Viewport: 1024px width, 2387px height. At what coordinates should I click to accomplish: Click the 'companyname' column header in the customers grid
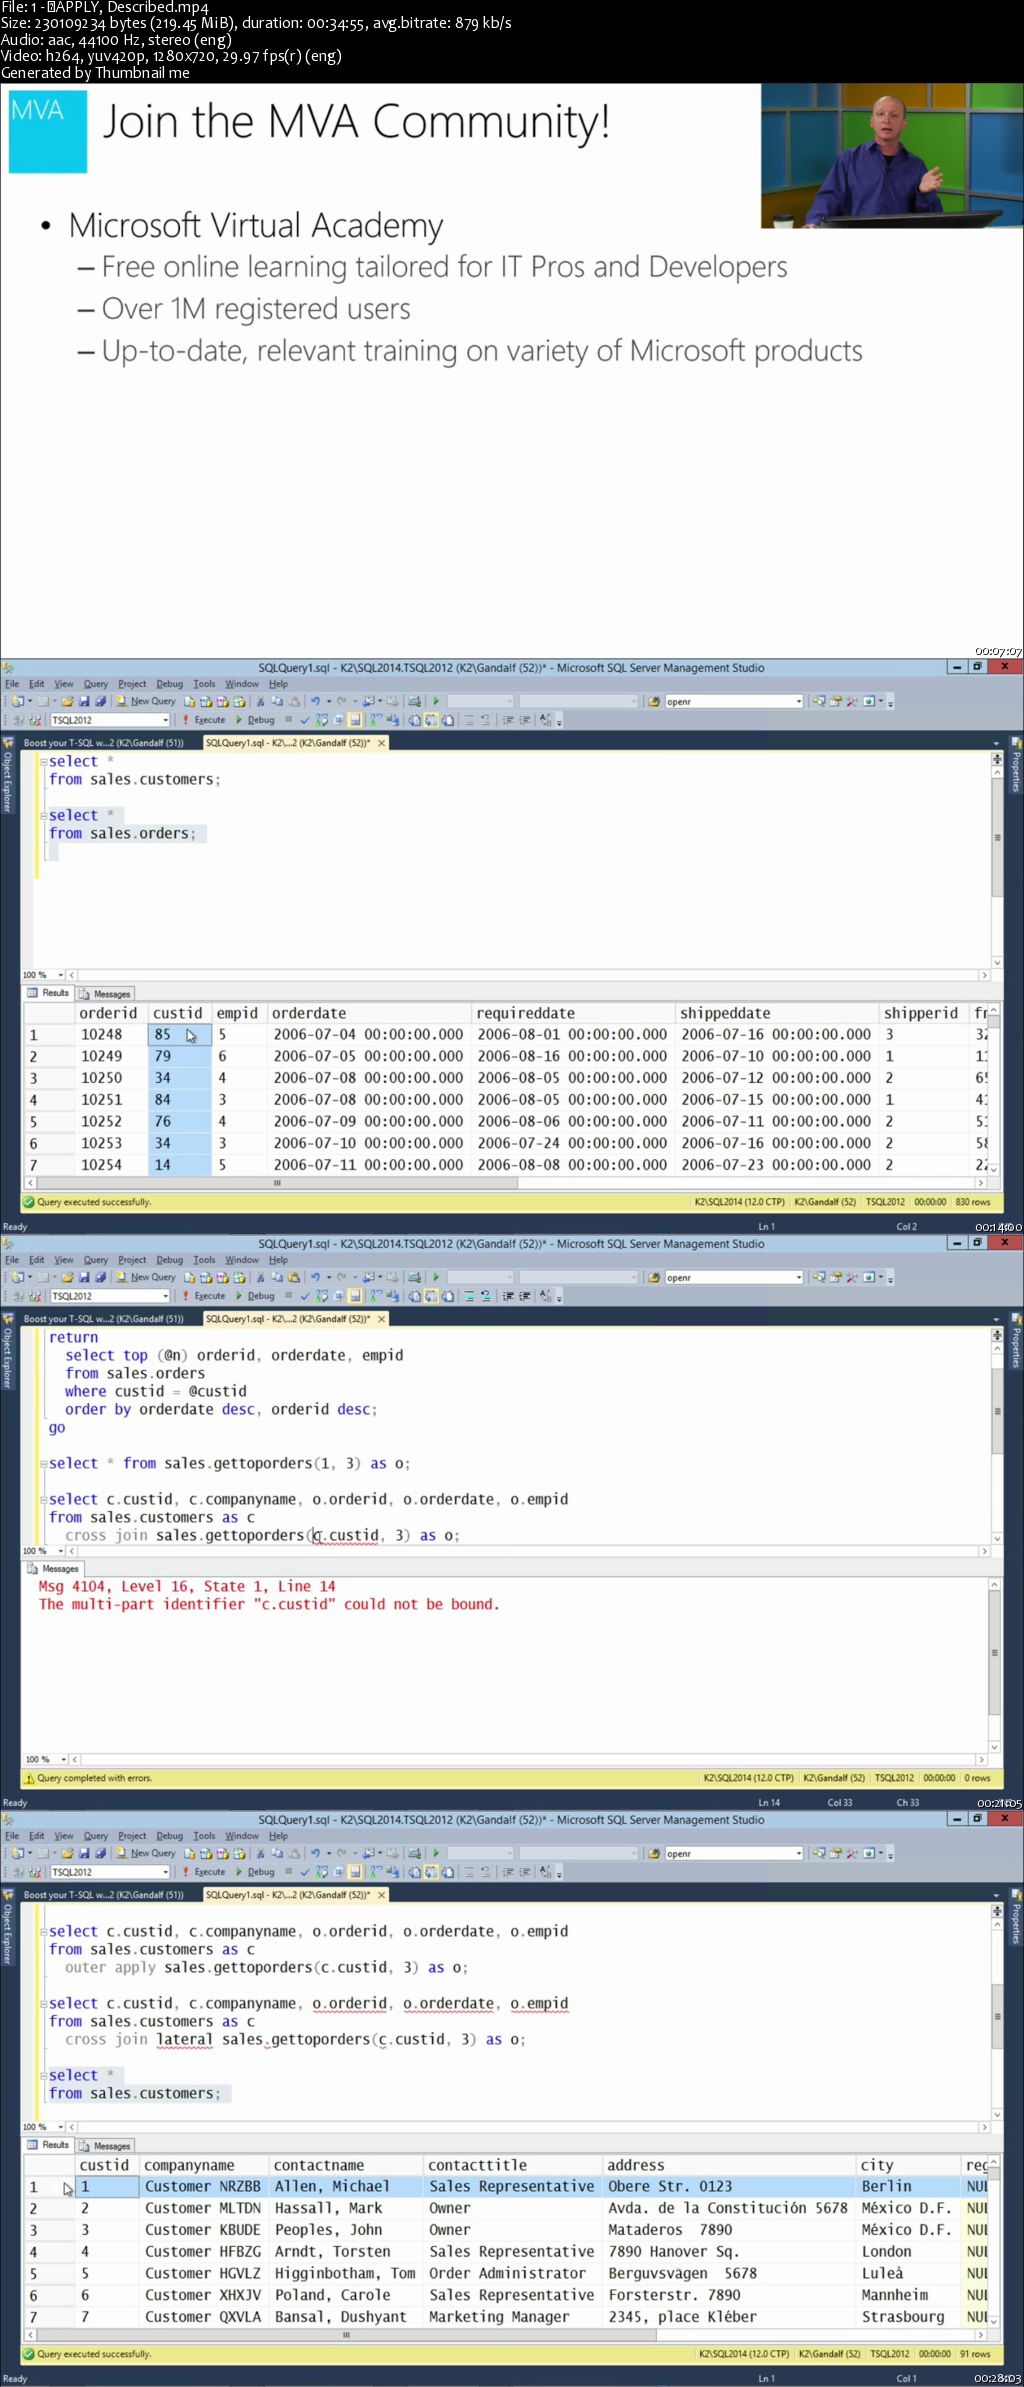(204, 2165)
